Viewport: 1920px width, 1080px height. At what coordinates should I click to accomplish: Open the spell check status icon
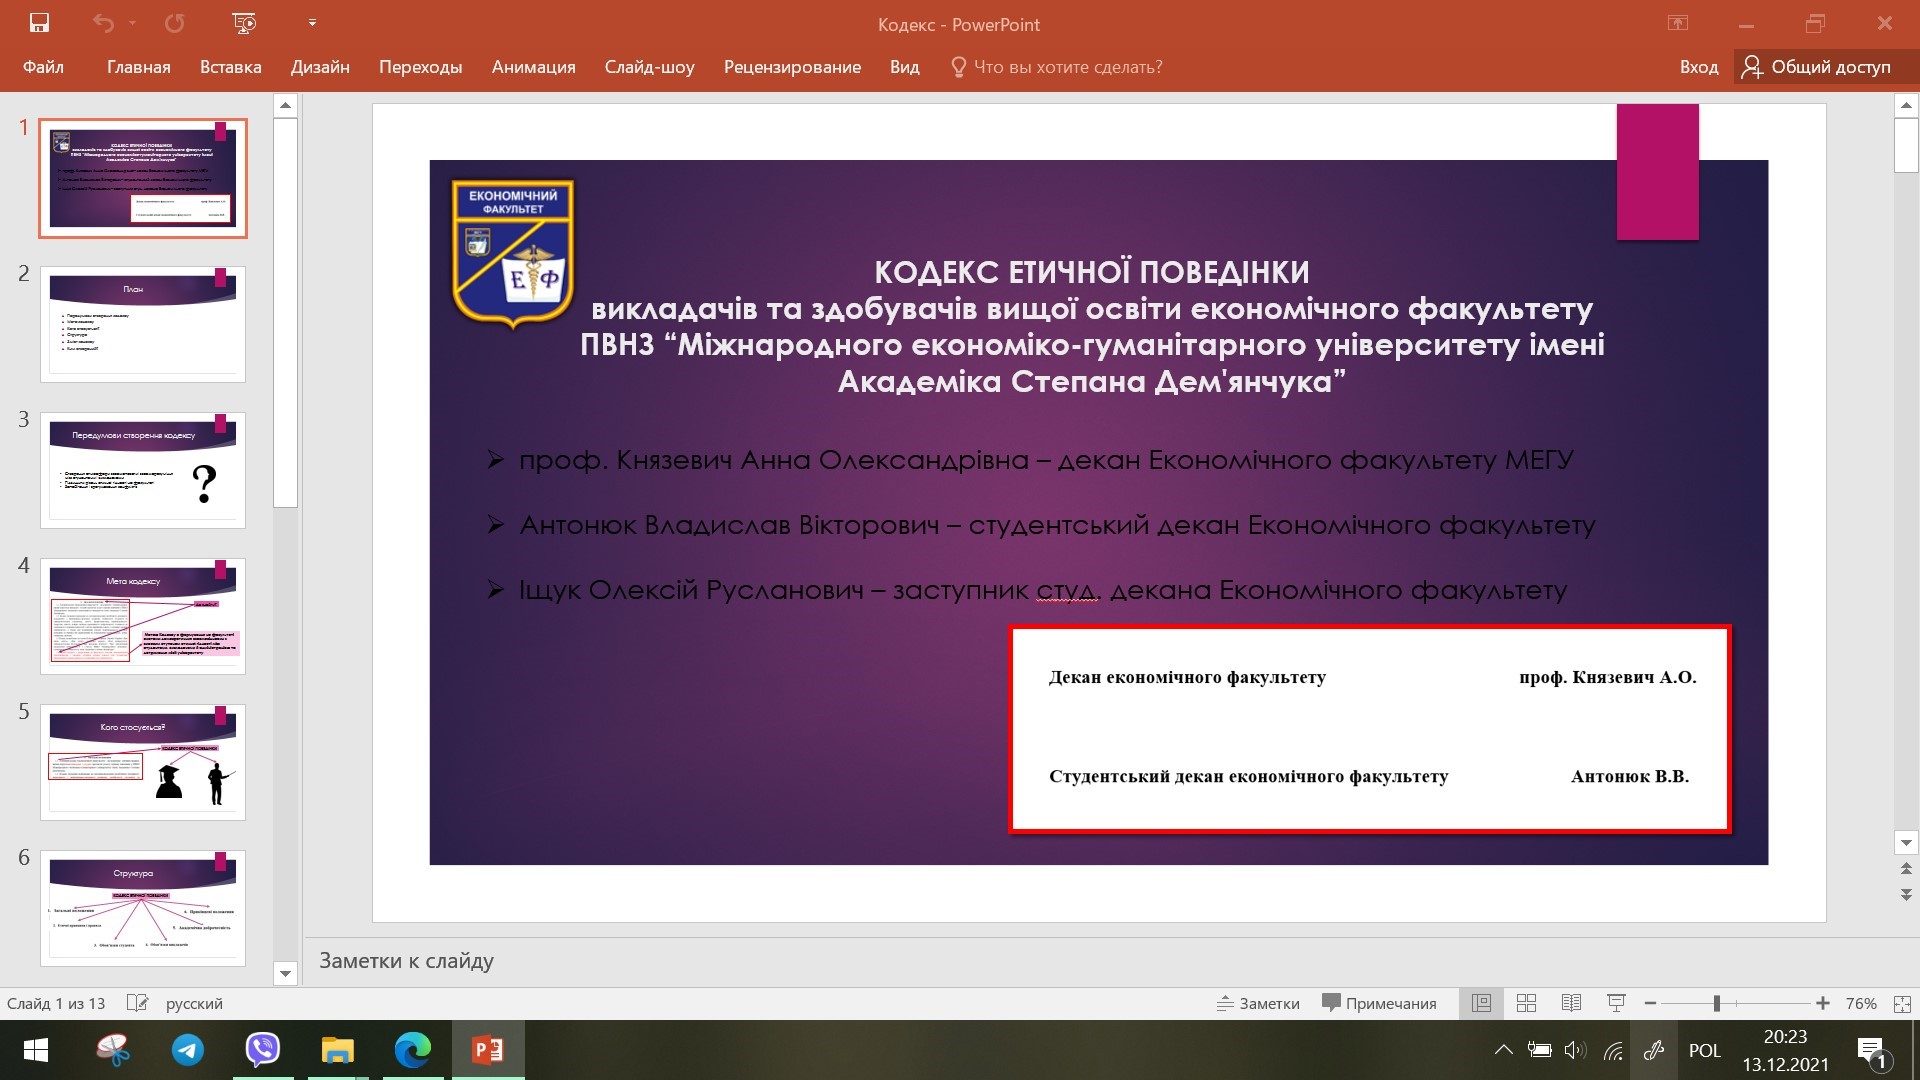click(138, 1003)
